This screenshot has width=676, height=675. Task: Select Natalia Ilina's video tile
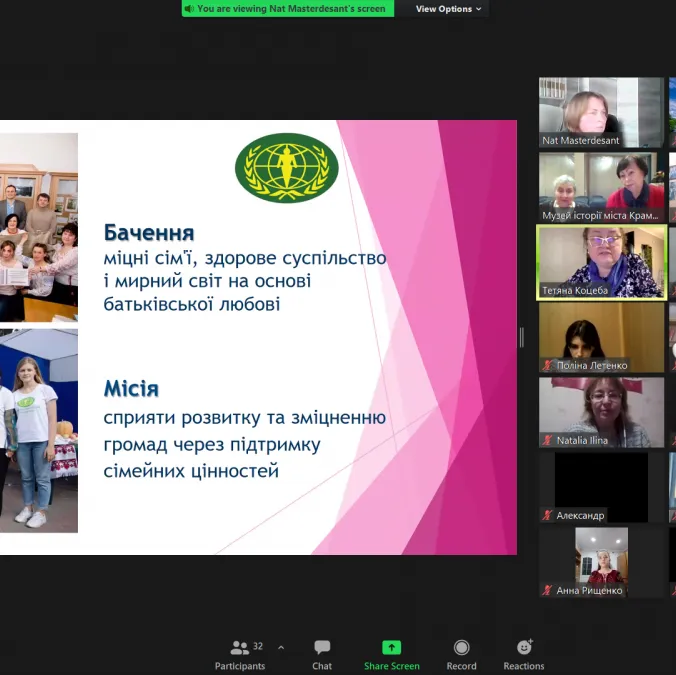click(601, 412)
